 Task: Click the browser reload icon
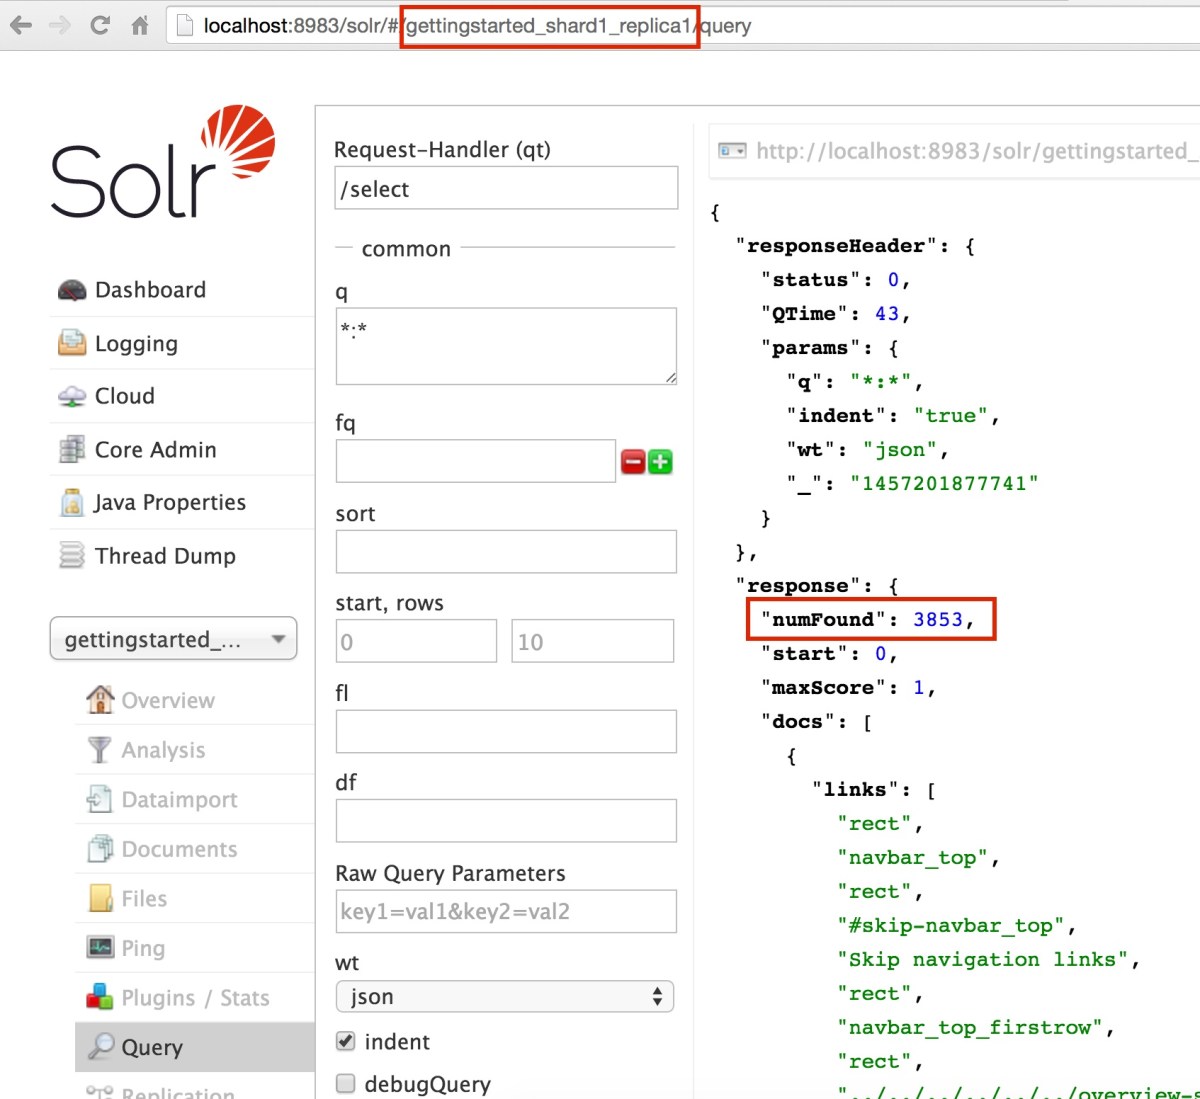(99, 25)
